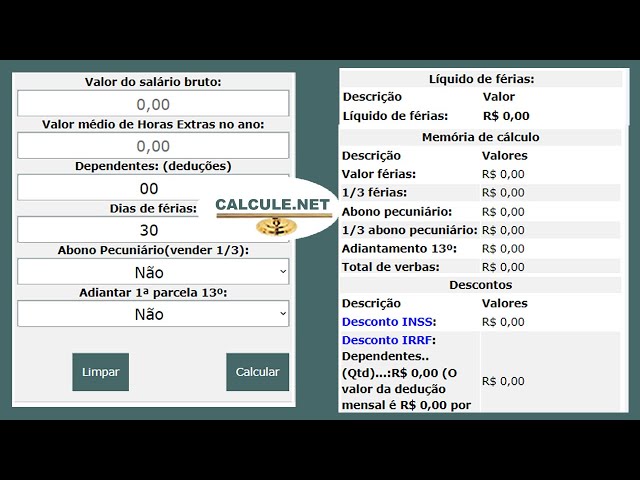The image size is (640, 480).
Task: Click the '1/3 férias:' row label
Action: click(374, 193)
